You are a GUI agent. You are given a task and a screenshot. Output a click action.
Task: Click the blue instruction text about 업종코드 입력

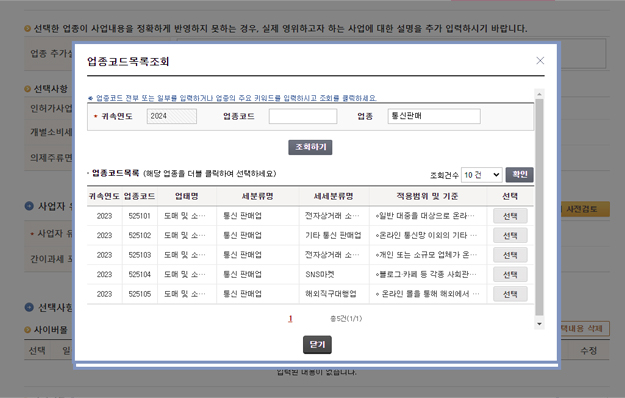[232, 98]
